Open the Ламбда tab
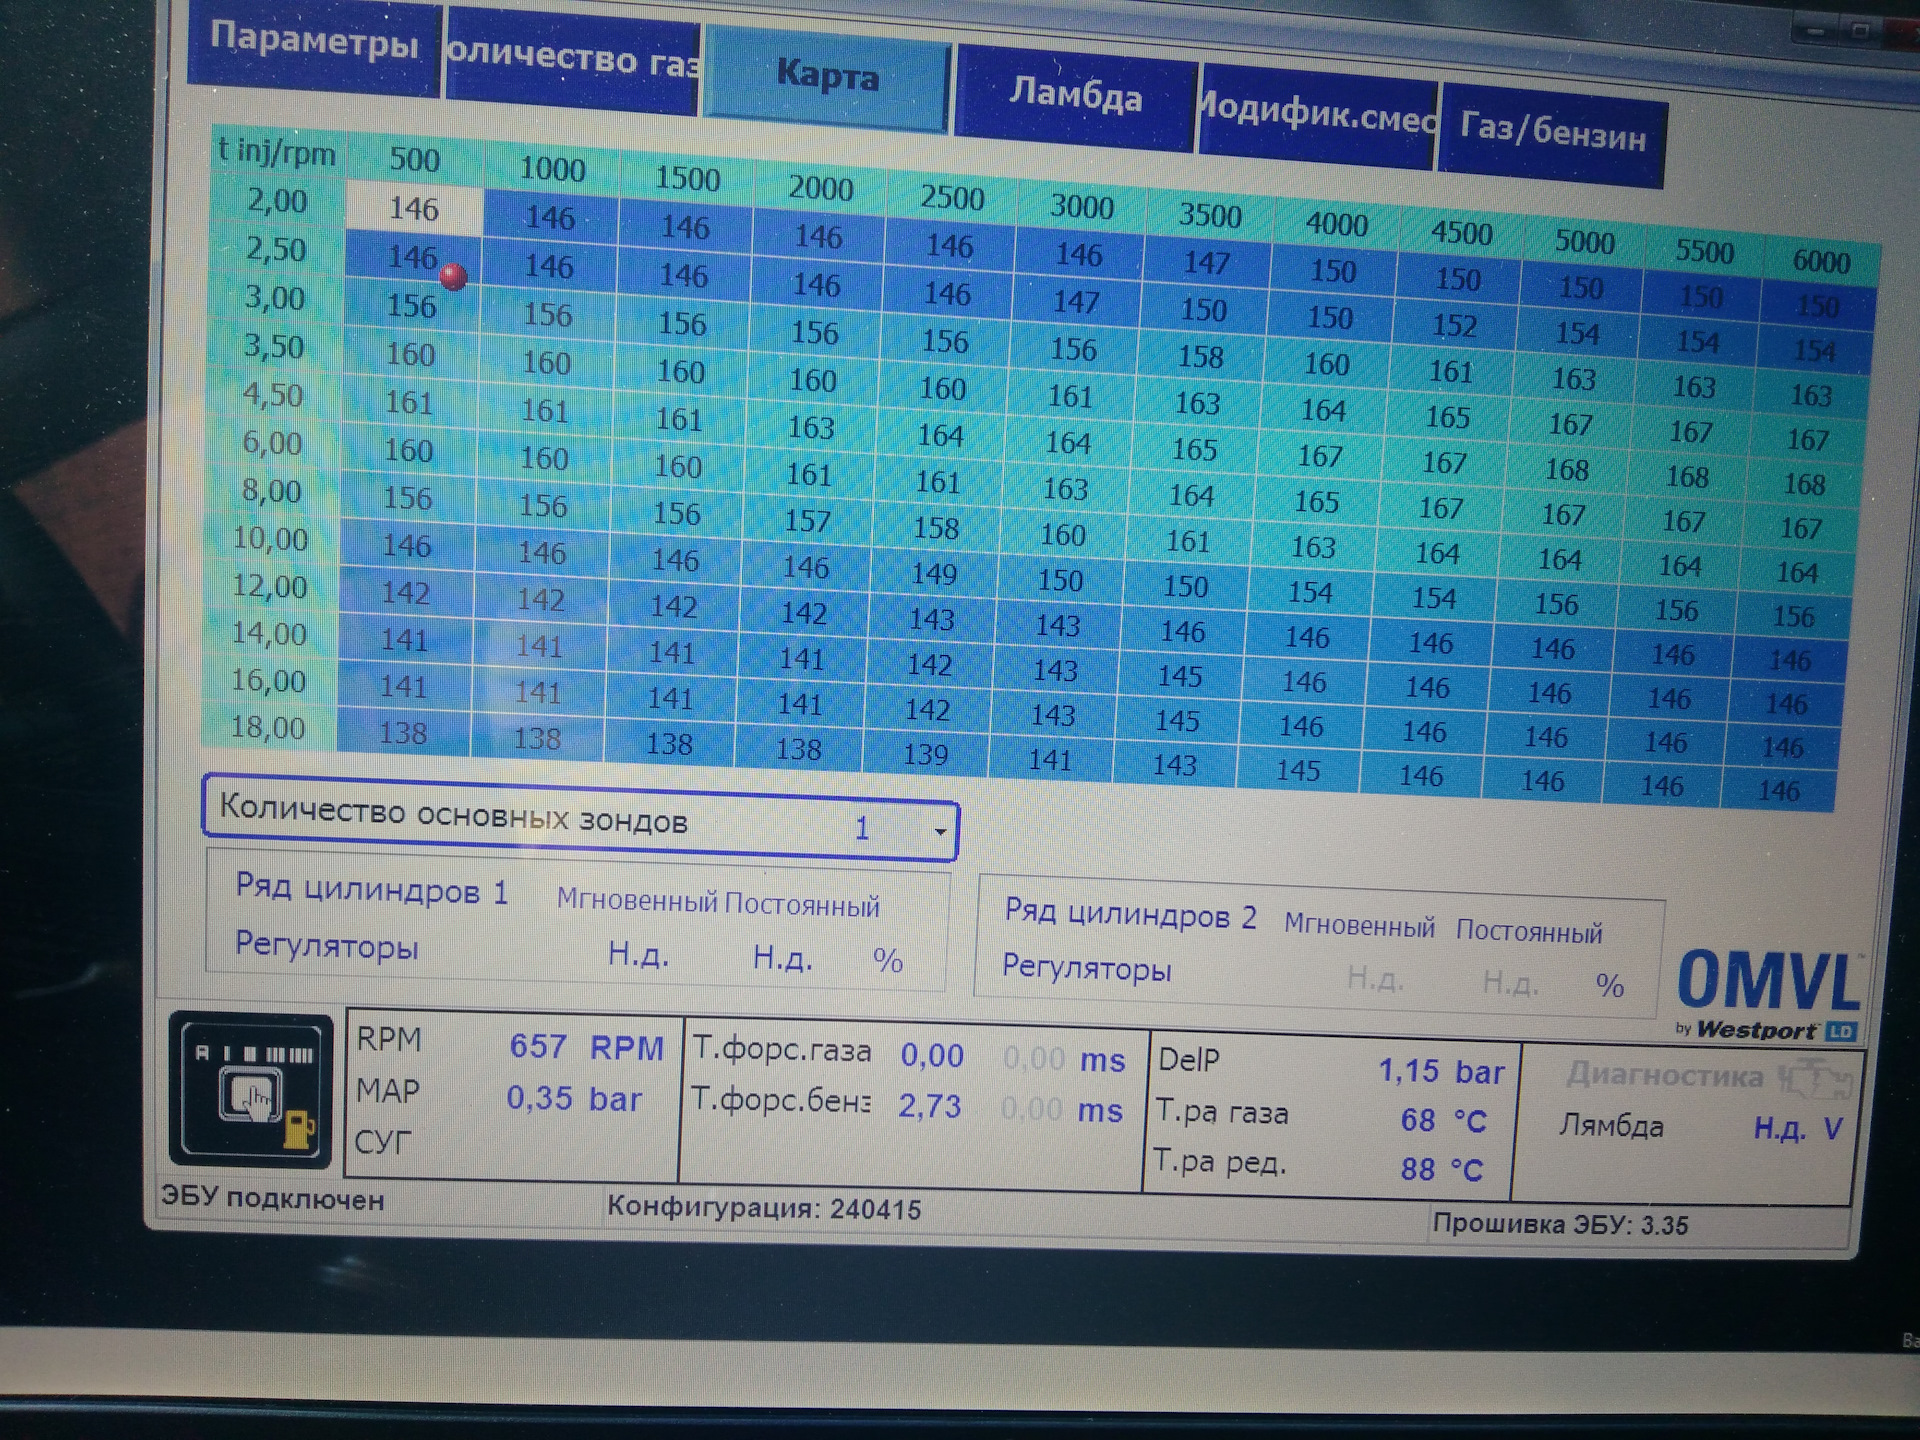The height and width of the screenshot is (1440, 1920). click(x=1075, y=96)
